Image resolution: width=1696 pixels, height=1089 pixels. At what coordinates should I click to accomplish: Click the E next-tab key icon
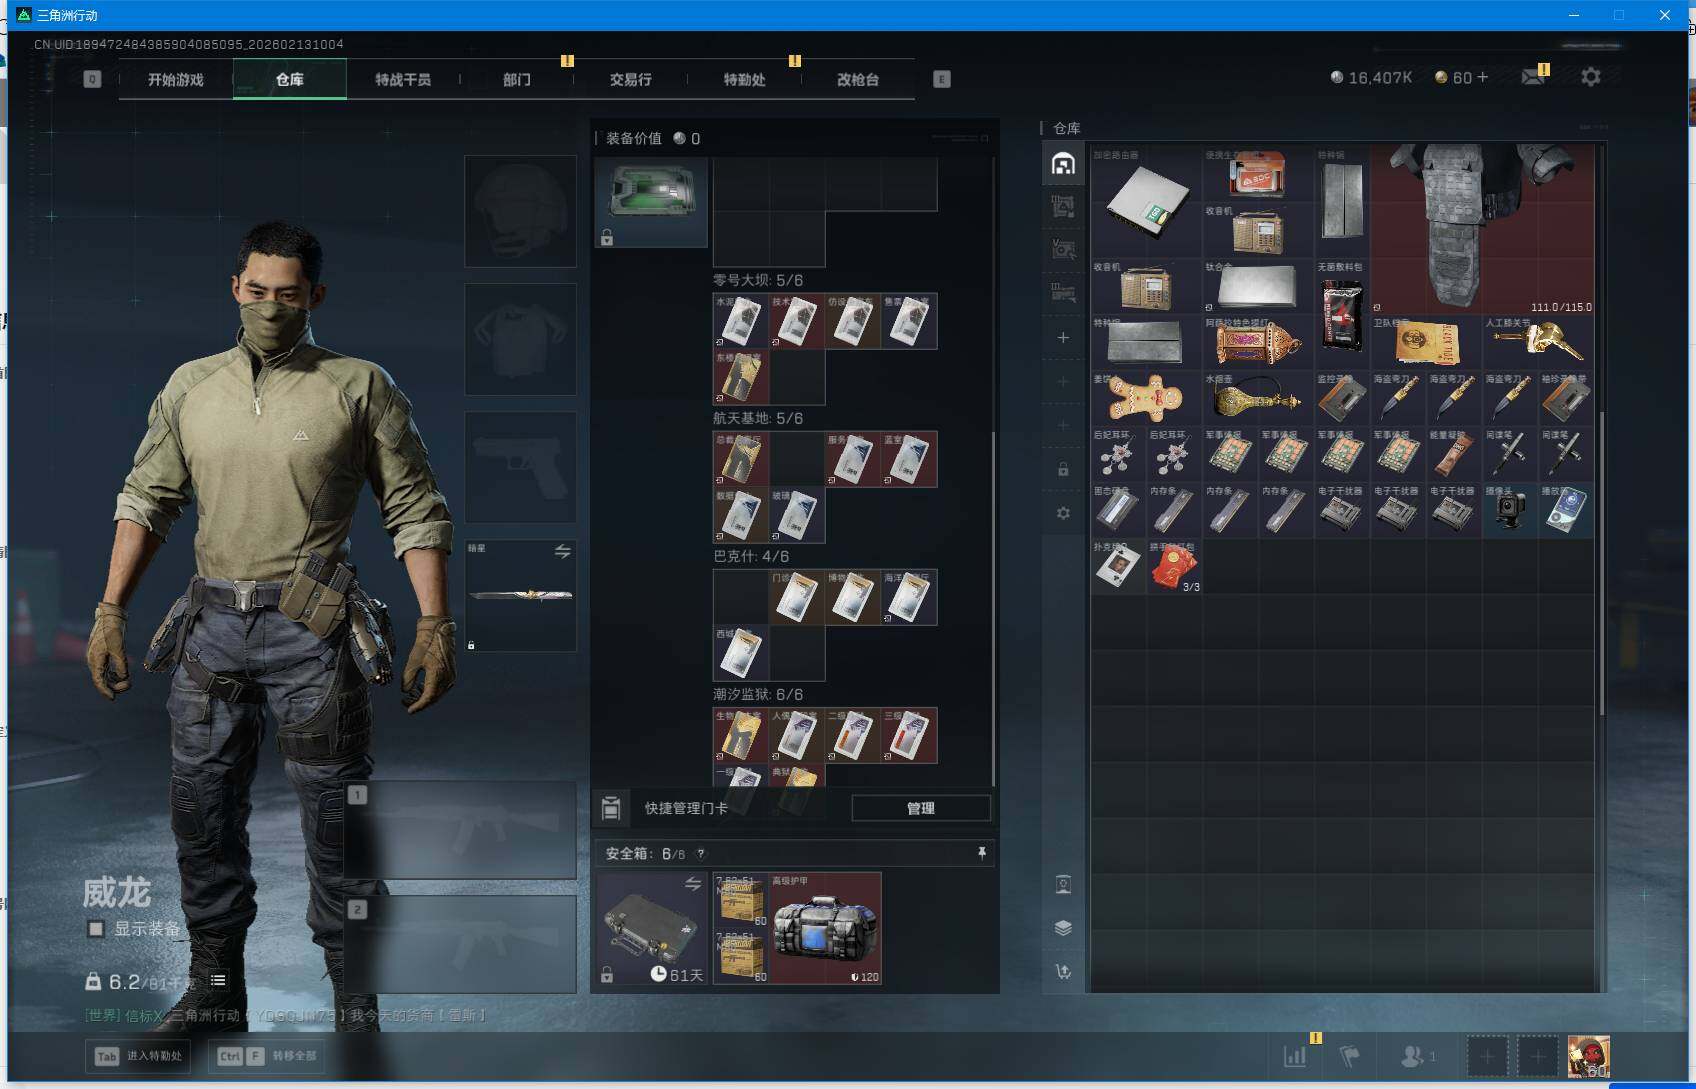click(941, 79)
